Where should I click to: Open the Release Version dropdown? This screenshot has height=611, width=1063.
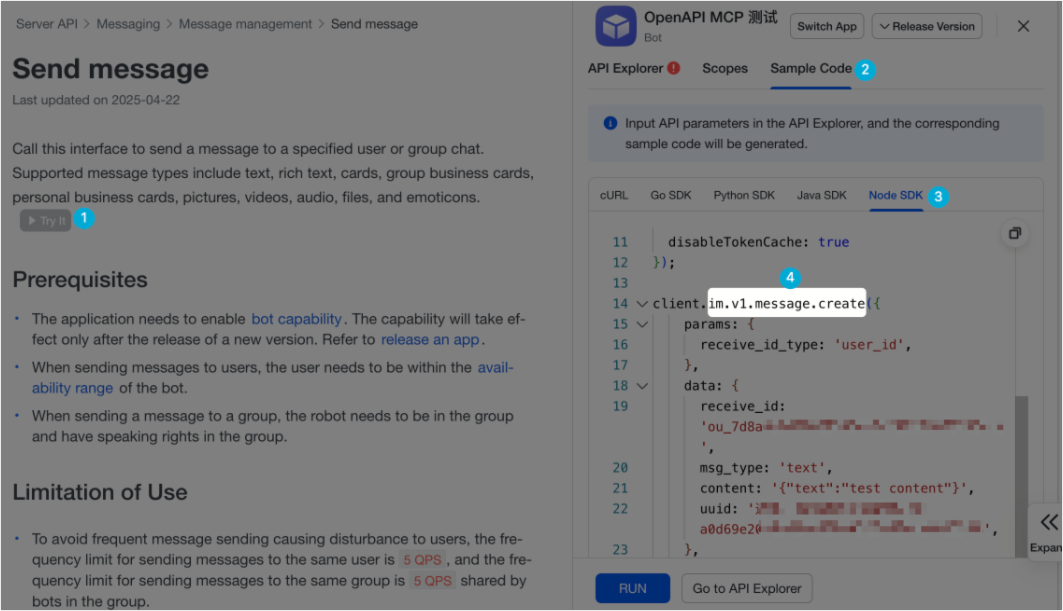(x=926, y=26)
